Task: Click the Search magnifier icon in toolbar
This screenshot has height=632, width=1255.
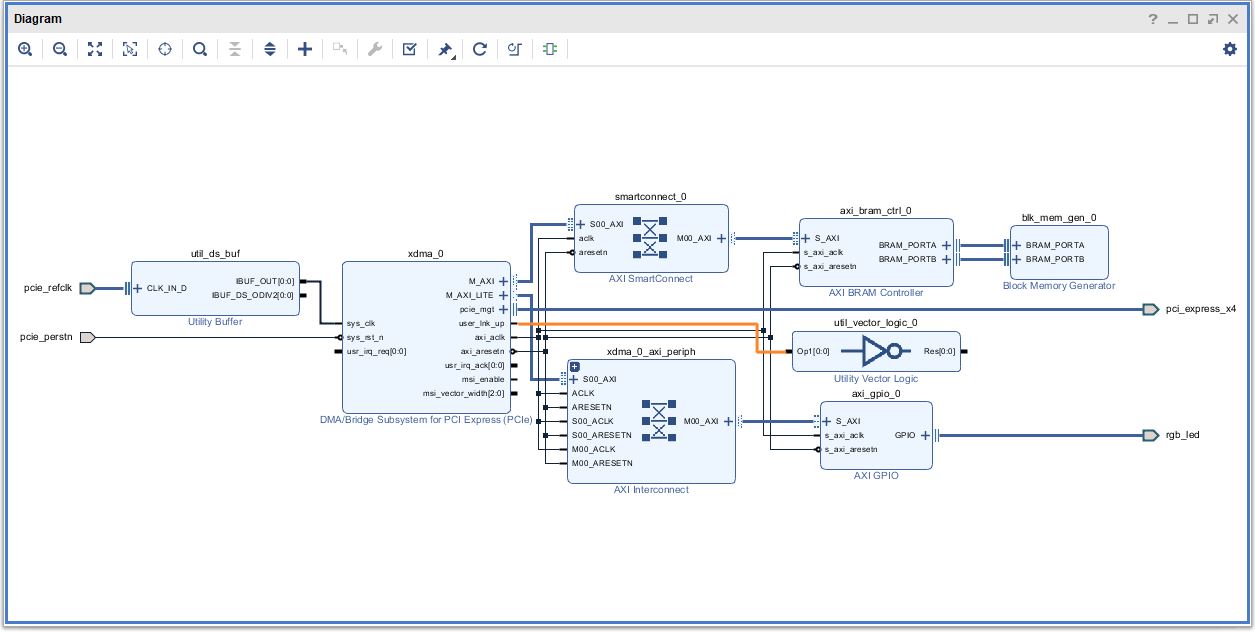Action: pyautogui.click(x=200, y=49)
